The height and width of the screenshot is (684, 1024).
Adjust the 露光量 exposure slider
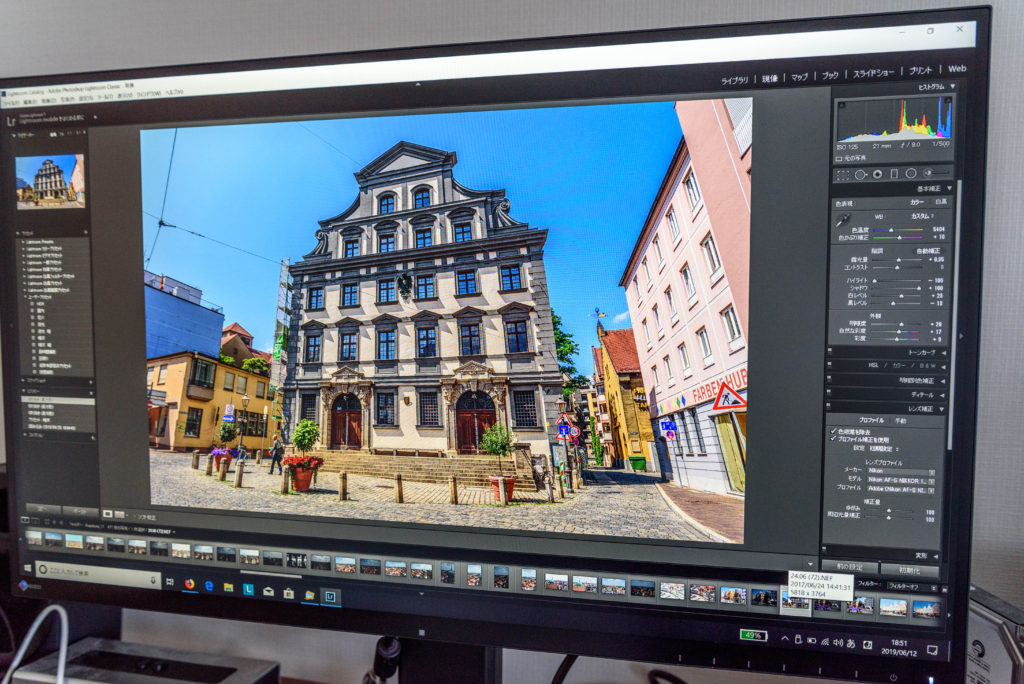pyautogui.click(x=898, y=260)
